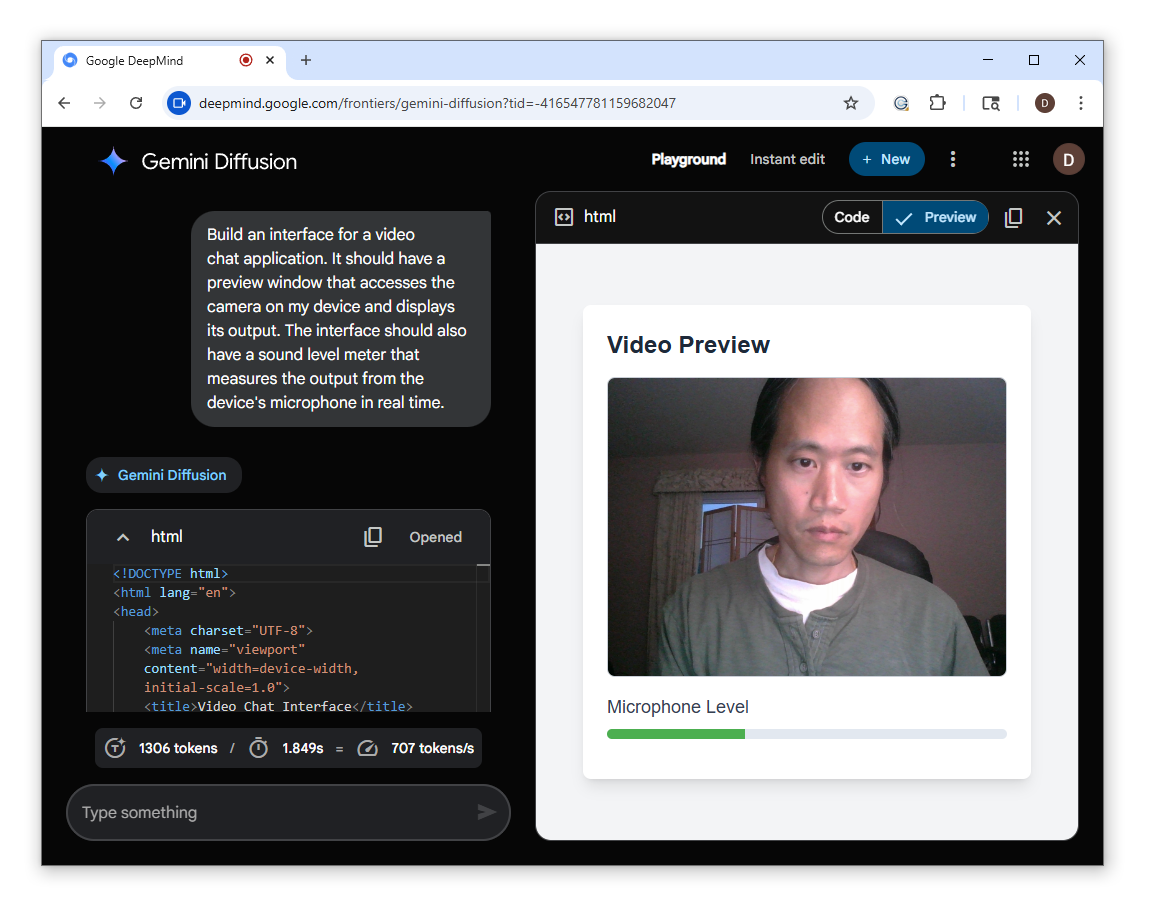Copy the html code block in chat

[x=373, y=537]
